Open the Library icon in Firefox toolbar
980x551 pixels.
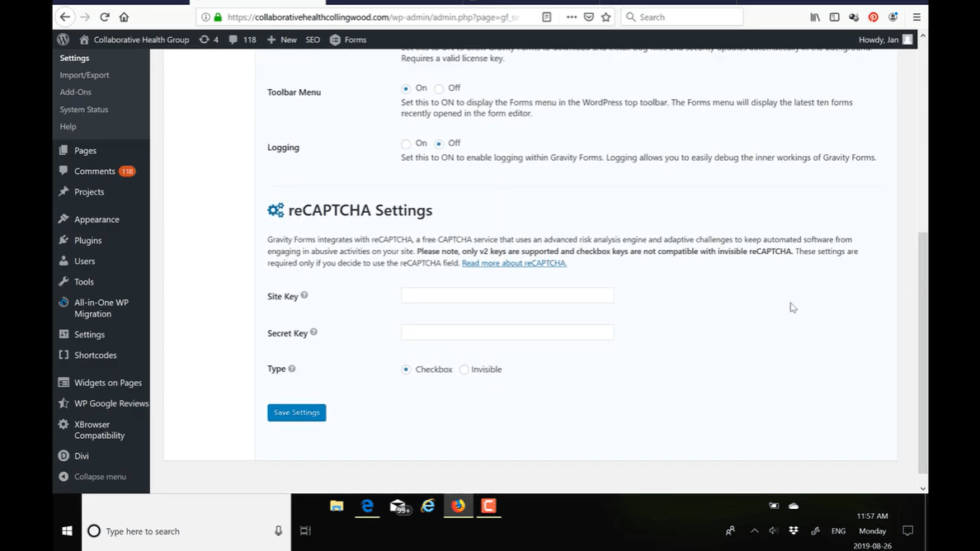click(815, 17)
